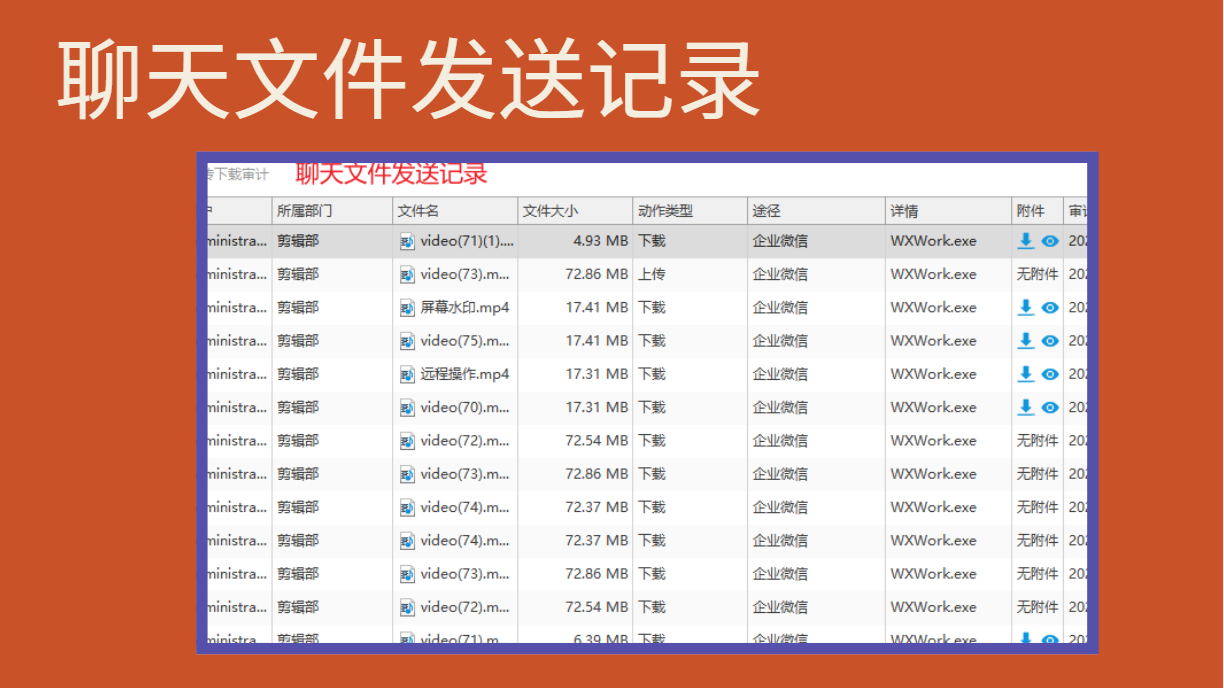Download attachment for video(71)(1) row
Image resolution: width=1224 pixels, height=688 pixels.
tap(1026, 241)
